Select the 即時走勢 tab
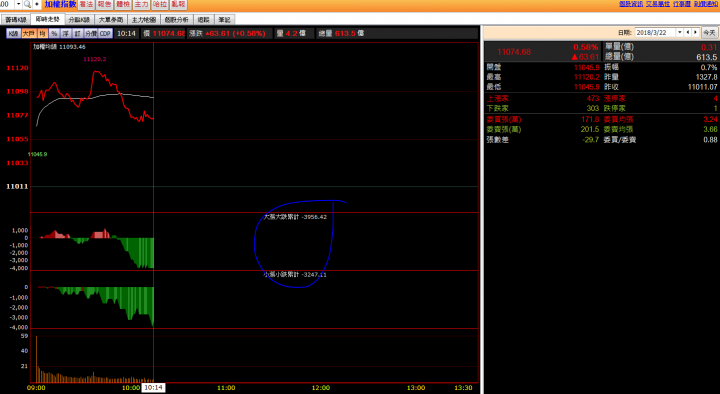The height and width of the screenshot is (394, 720). [x=48, y=19]
